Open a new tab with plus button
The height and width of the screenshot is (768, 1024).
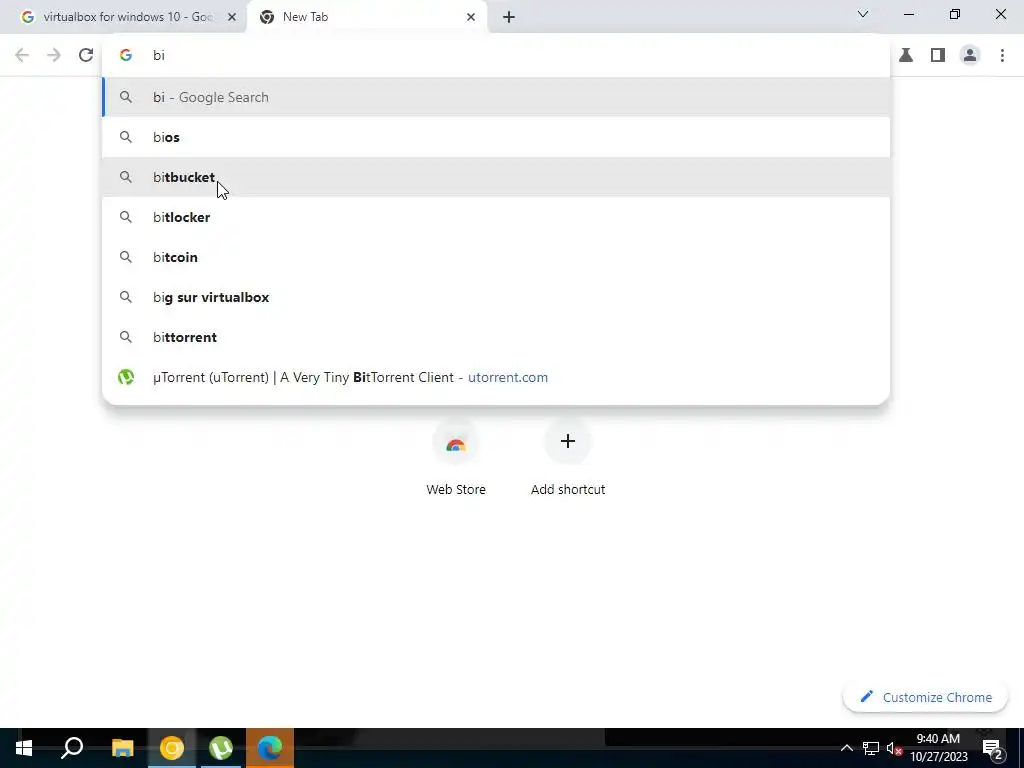click(509, 17)
